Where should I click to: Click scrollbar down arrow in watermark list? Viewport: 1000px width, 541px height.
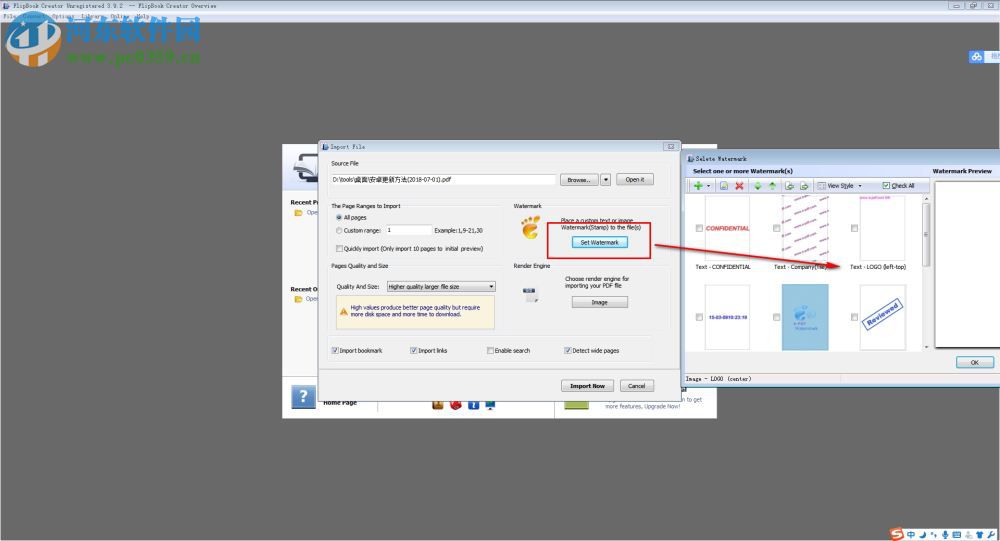[926, 347]
